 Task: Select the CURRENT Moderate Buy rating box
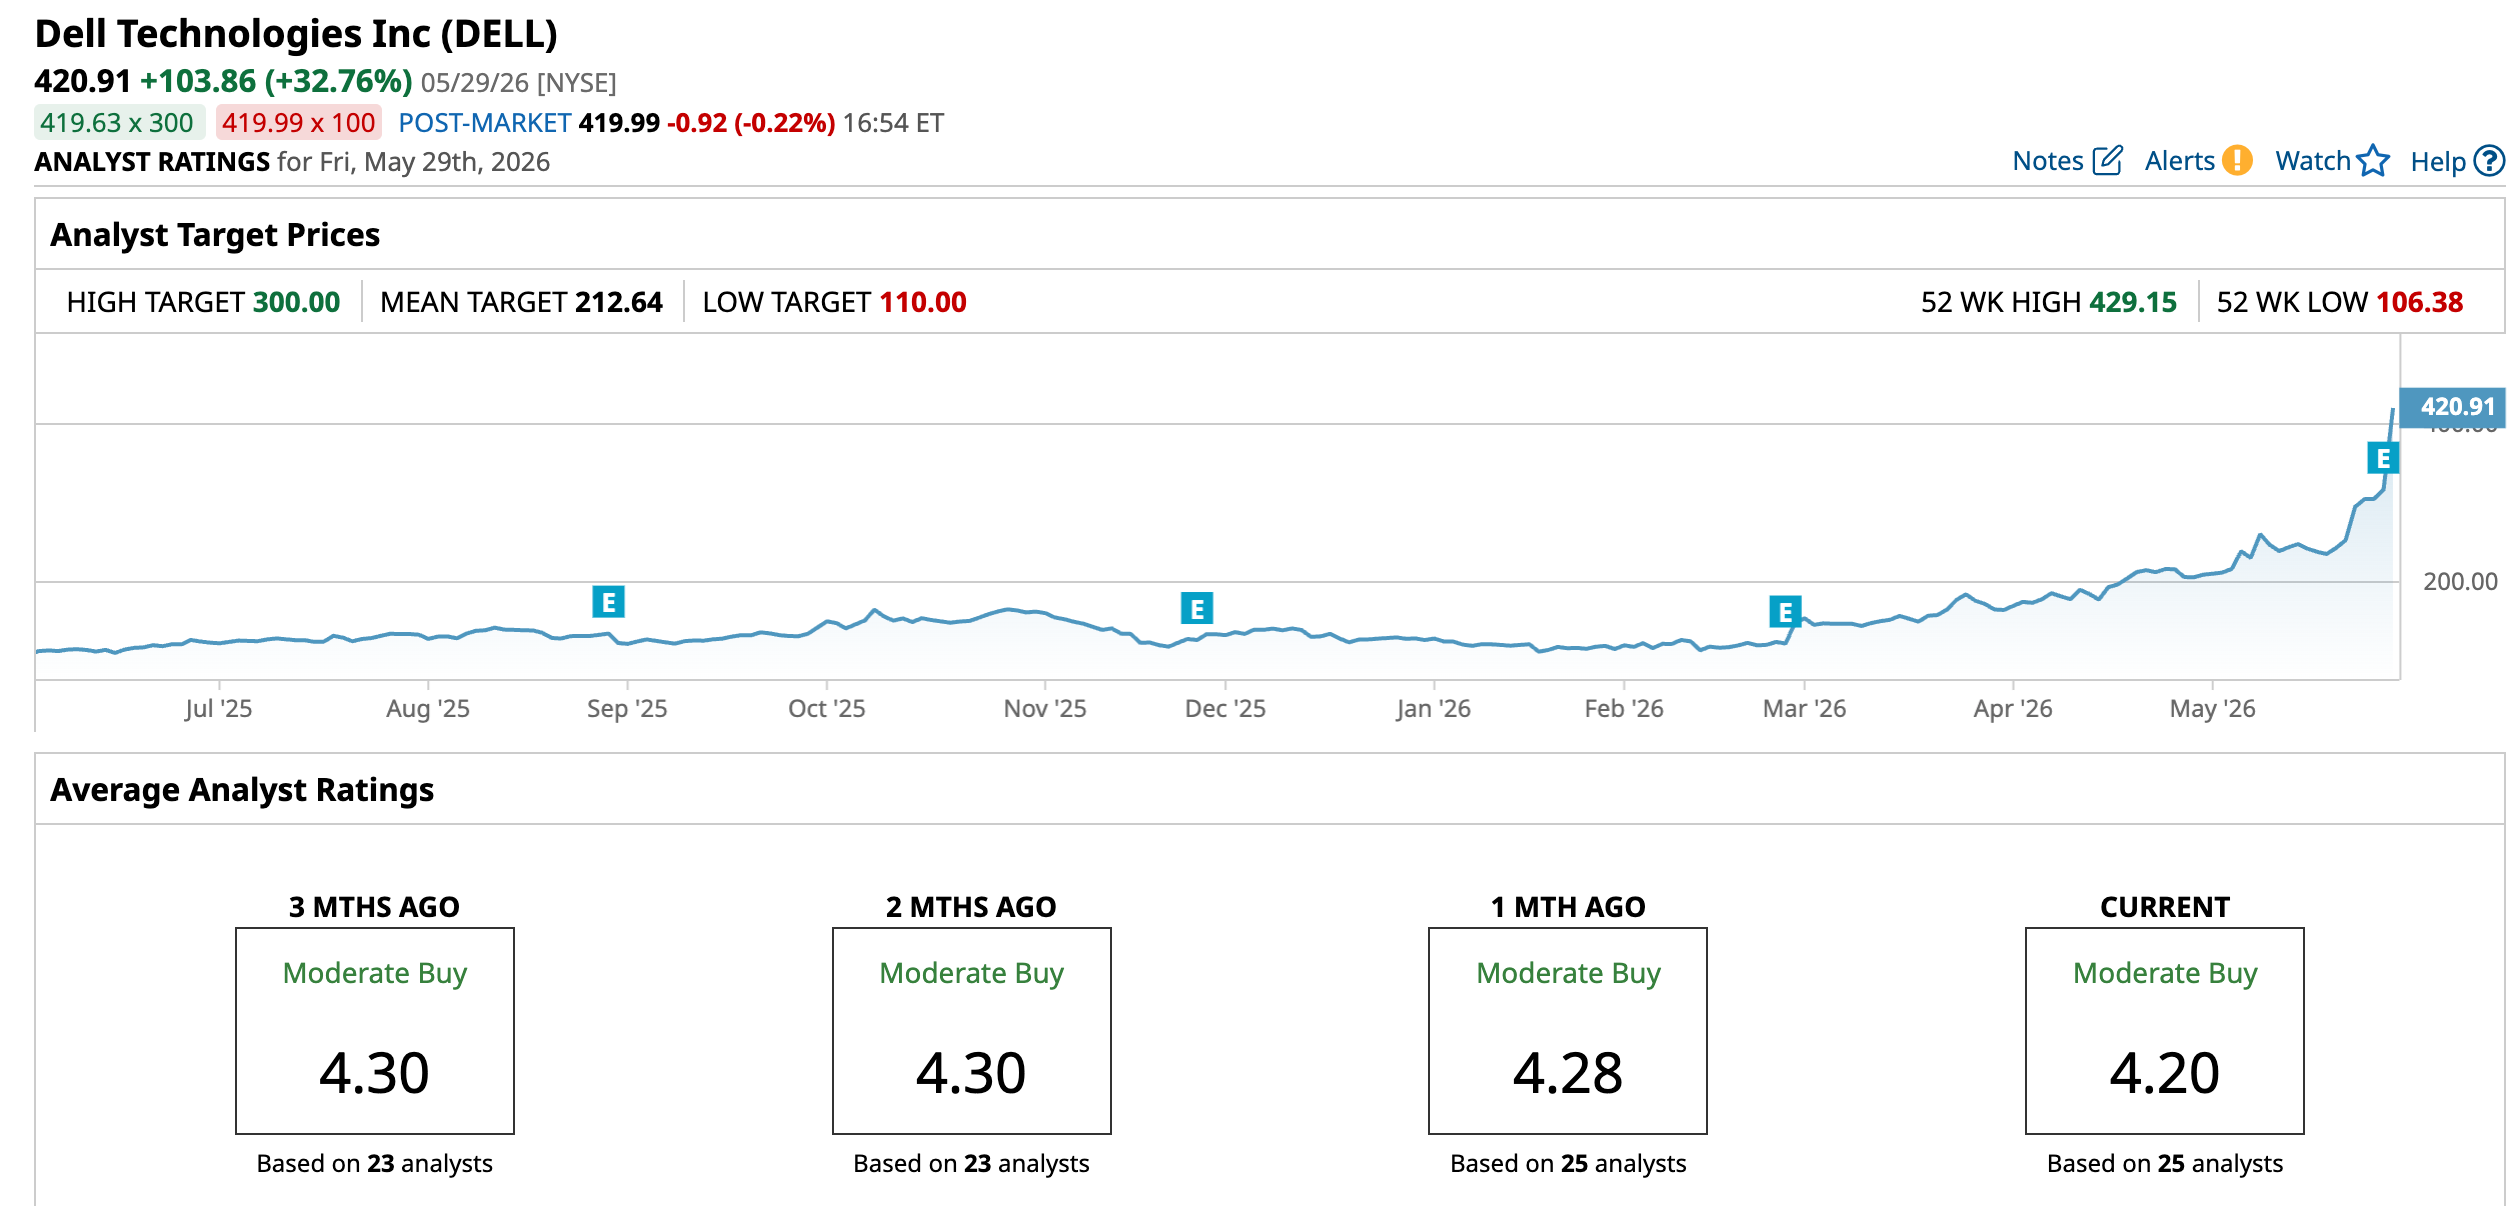tap(2165, 1031)
